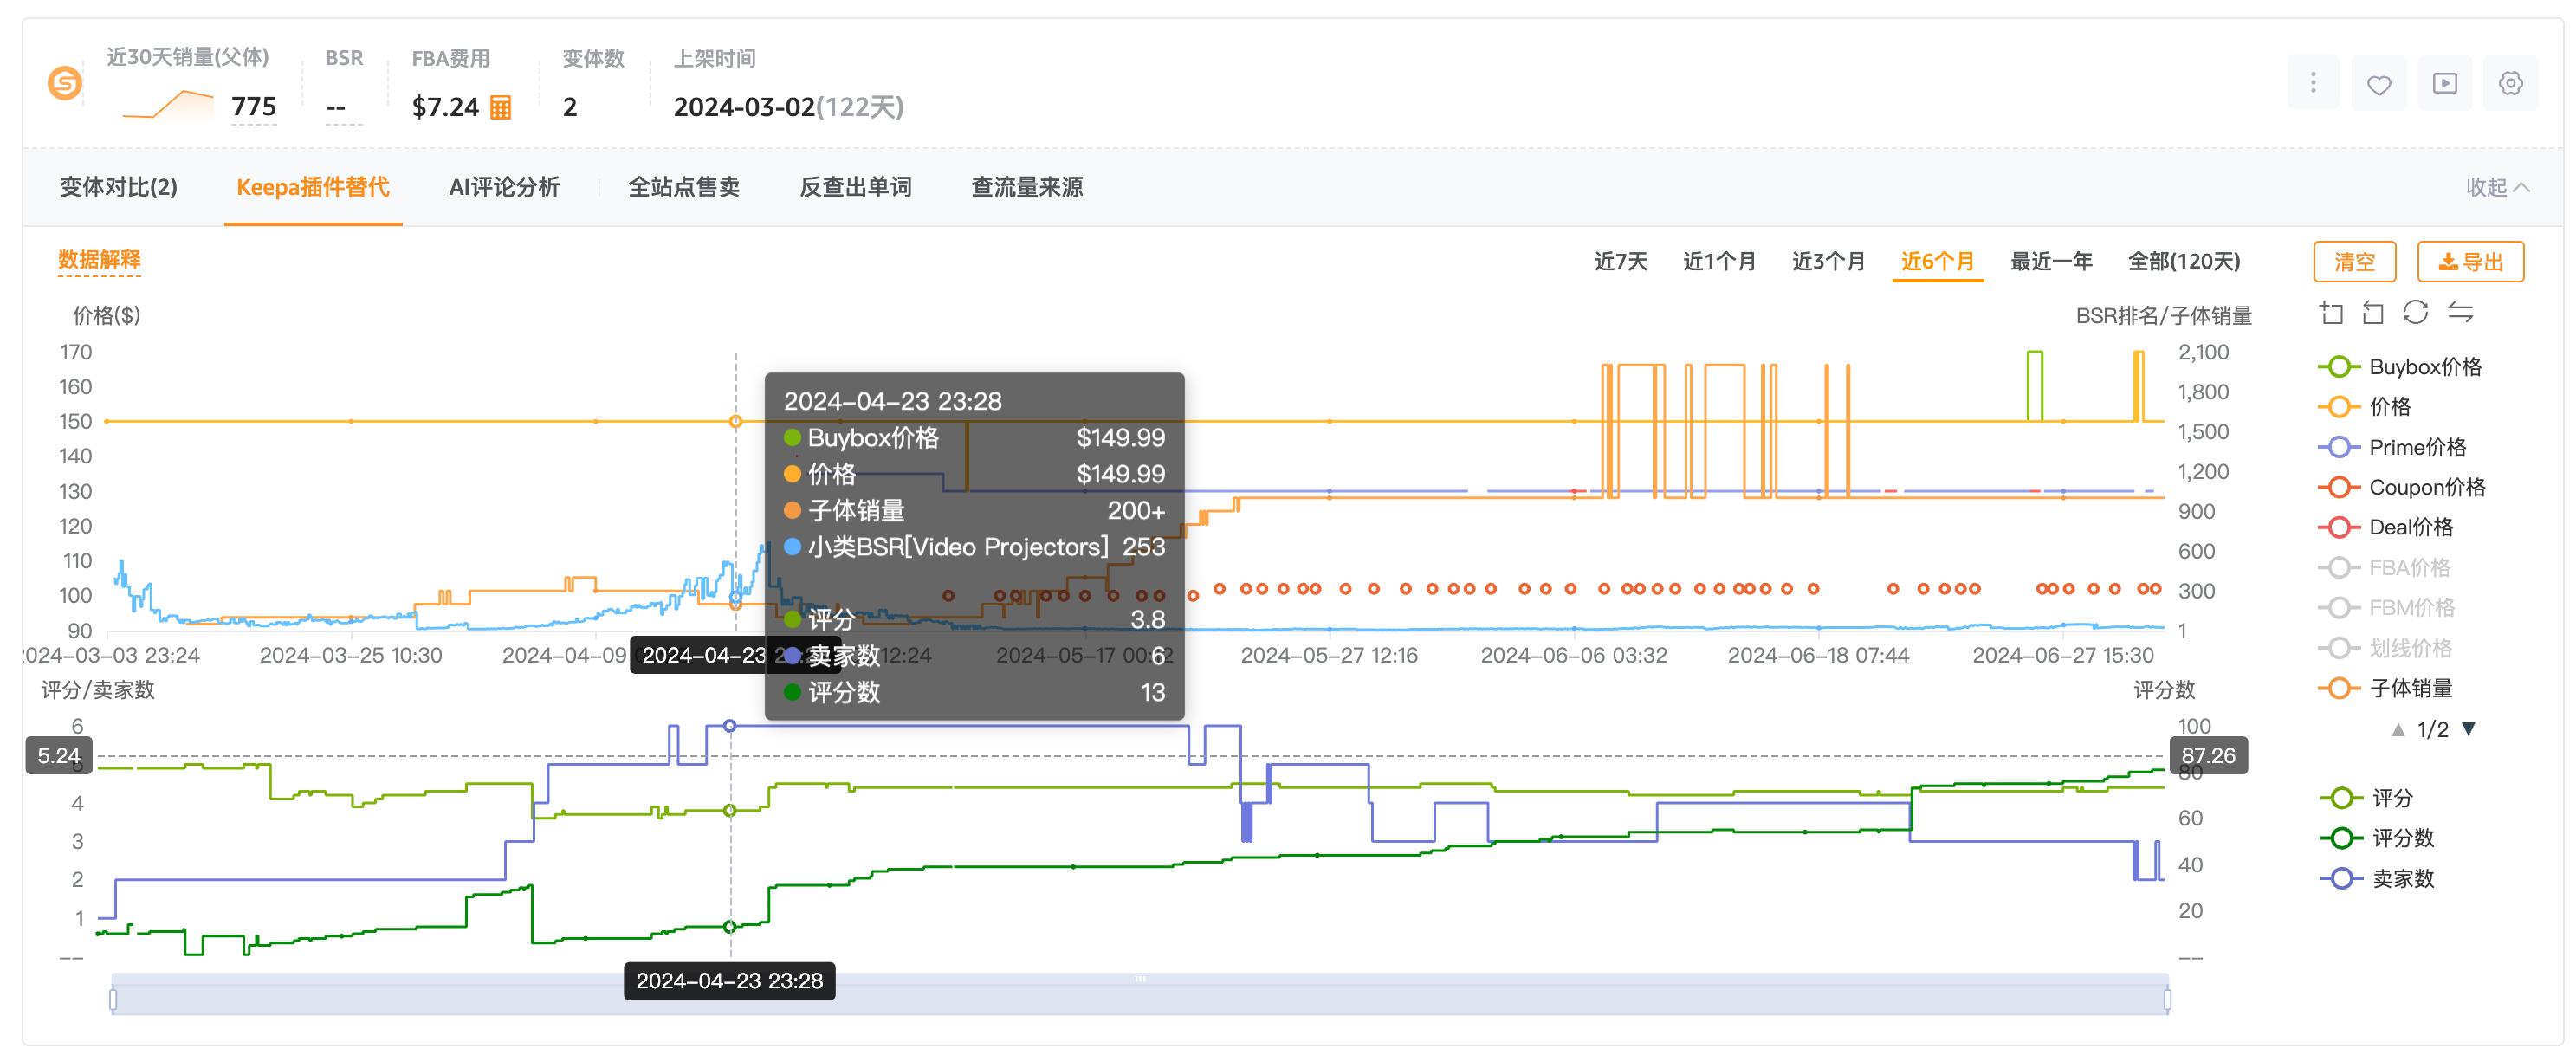Click the 87.26 right axis marker
2576x1055 pixels.
pyautogui.click(x=2208, y=756)
